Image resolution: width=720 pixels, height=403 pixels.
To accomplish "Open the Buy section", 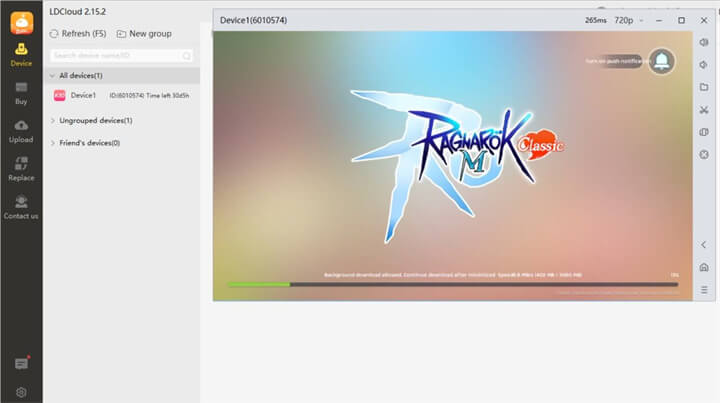I will click(21, 93).
